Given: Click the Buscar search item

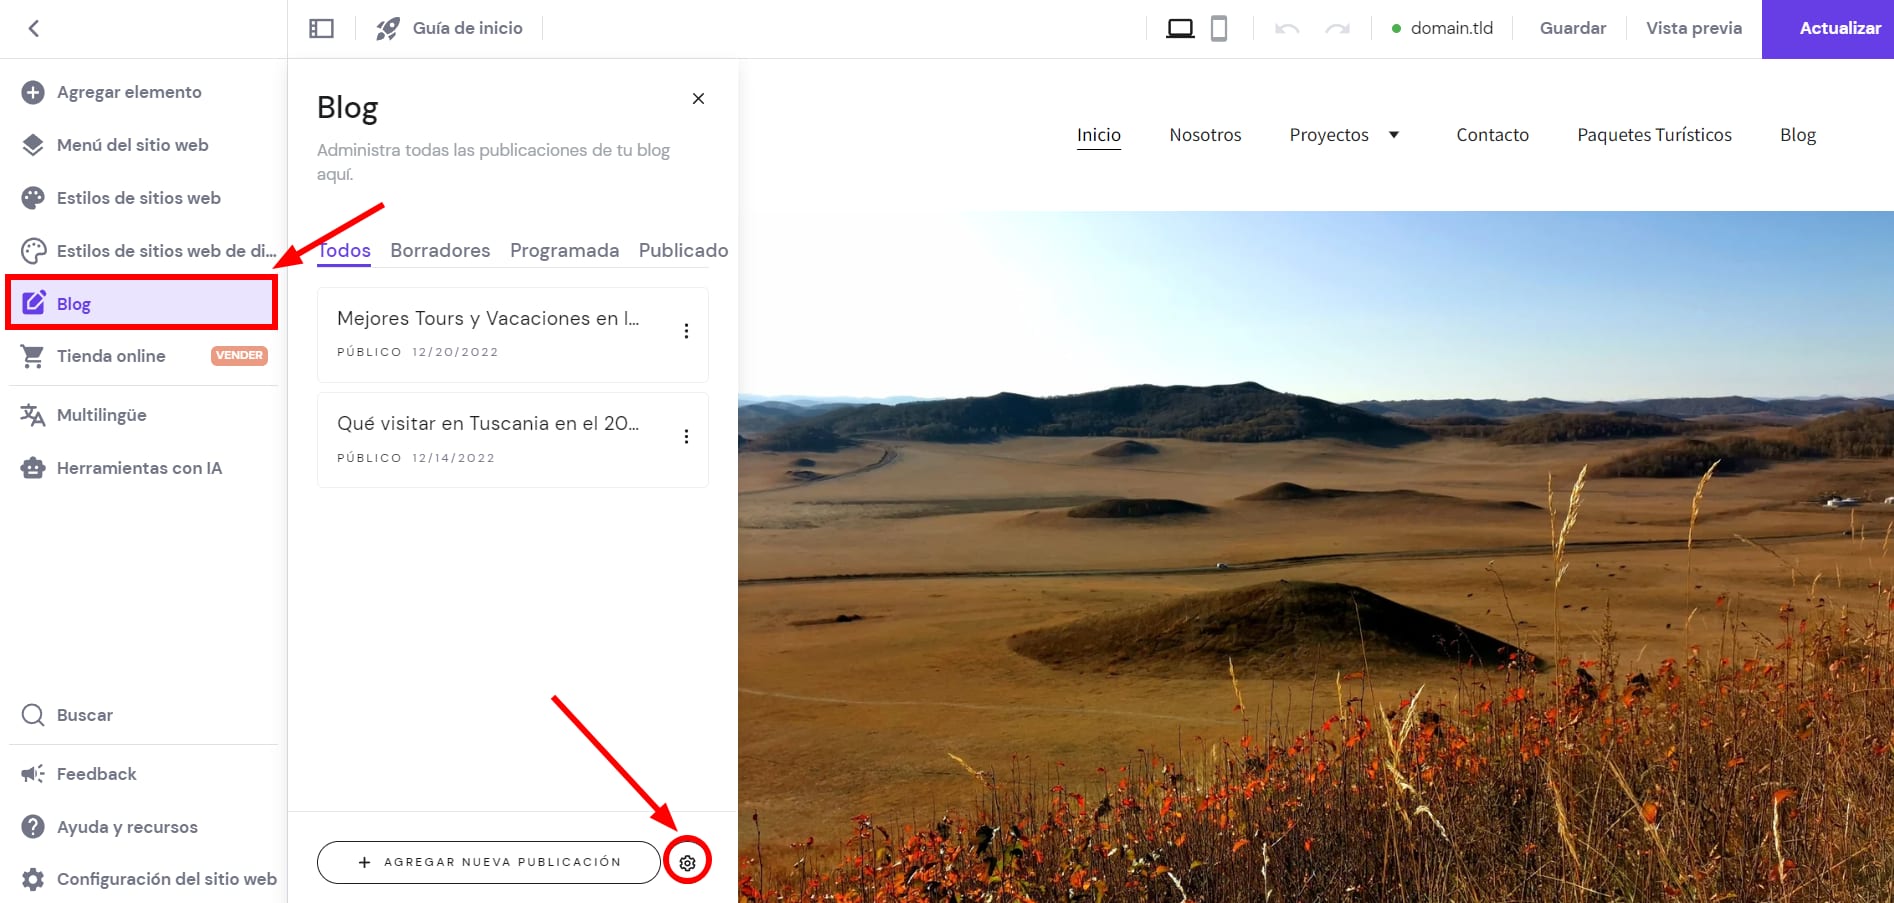Looking at the screenshot, I should click(84, 715).
